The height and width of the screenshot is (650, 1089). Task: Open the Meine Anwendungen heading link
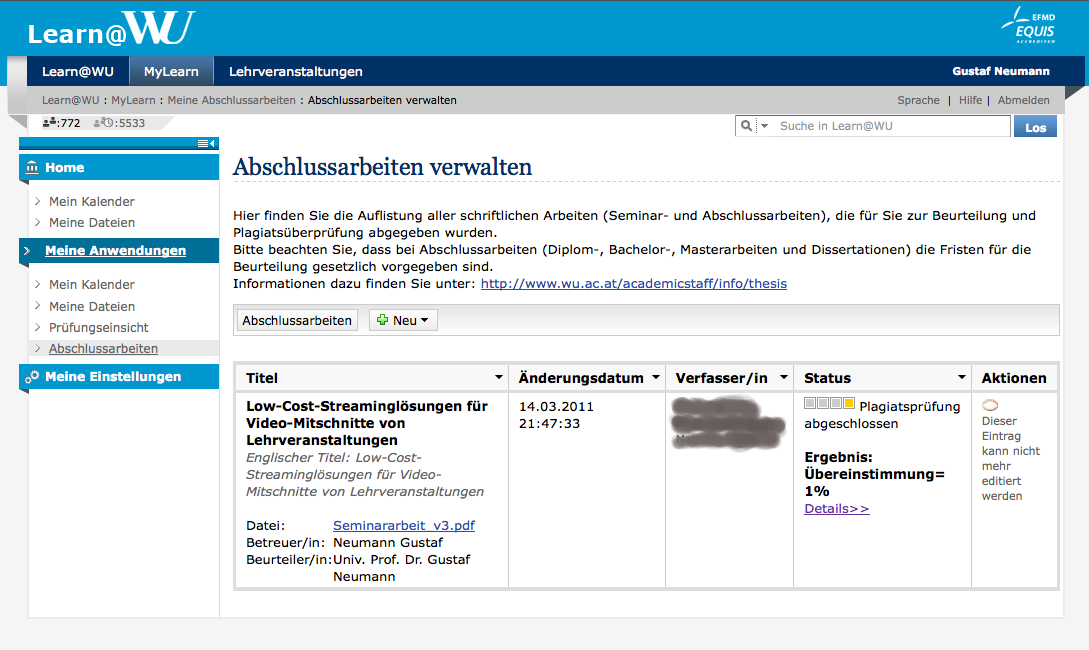115,251
